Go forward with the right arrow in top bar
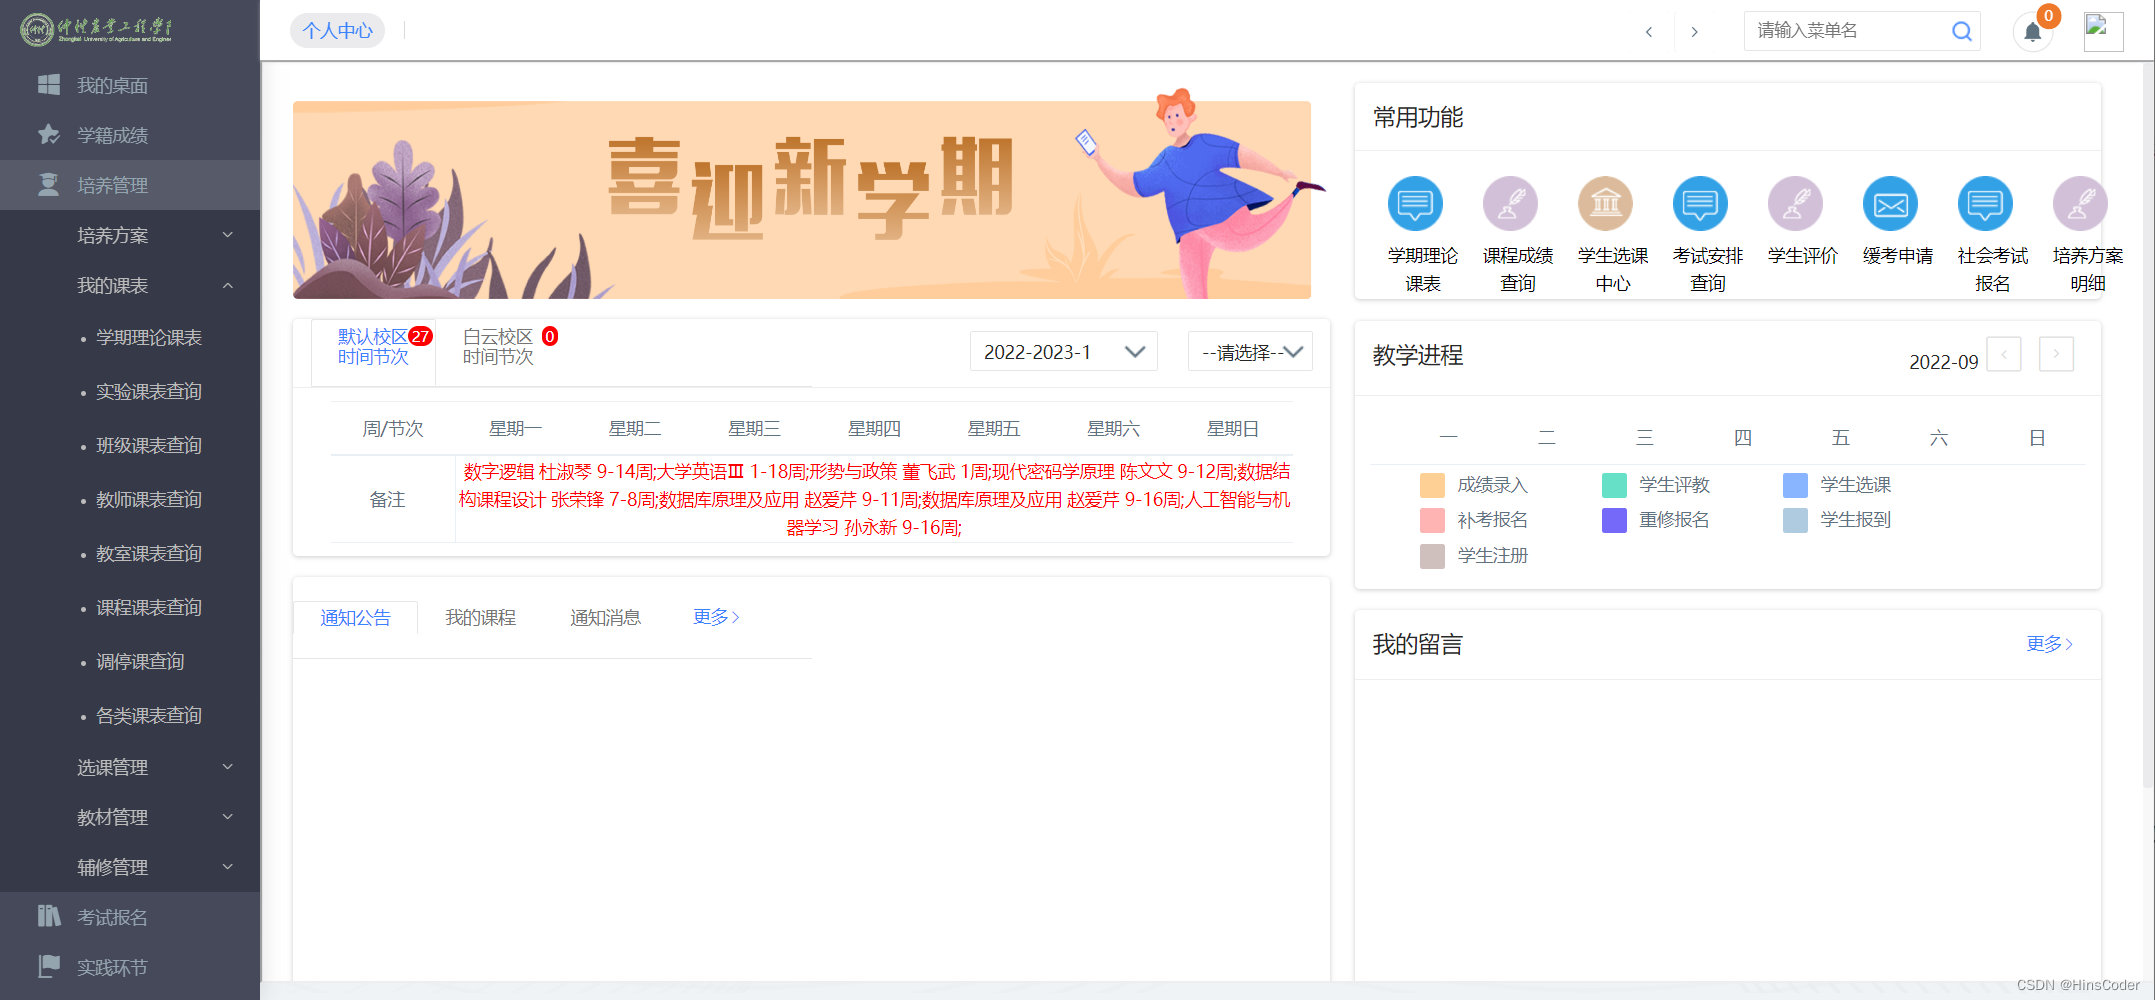This screenshot has height=1000, width=2155. click(1694, 32)
